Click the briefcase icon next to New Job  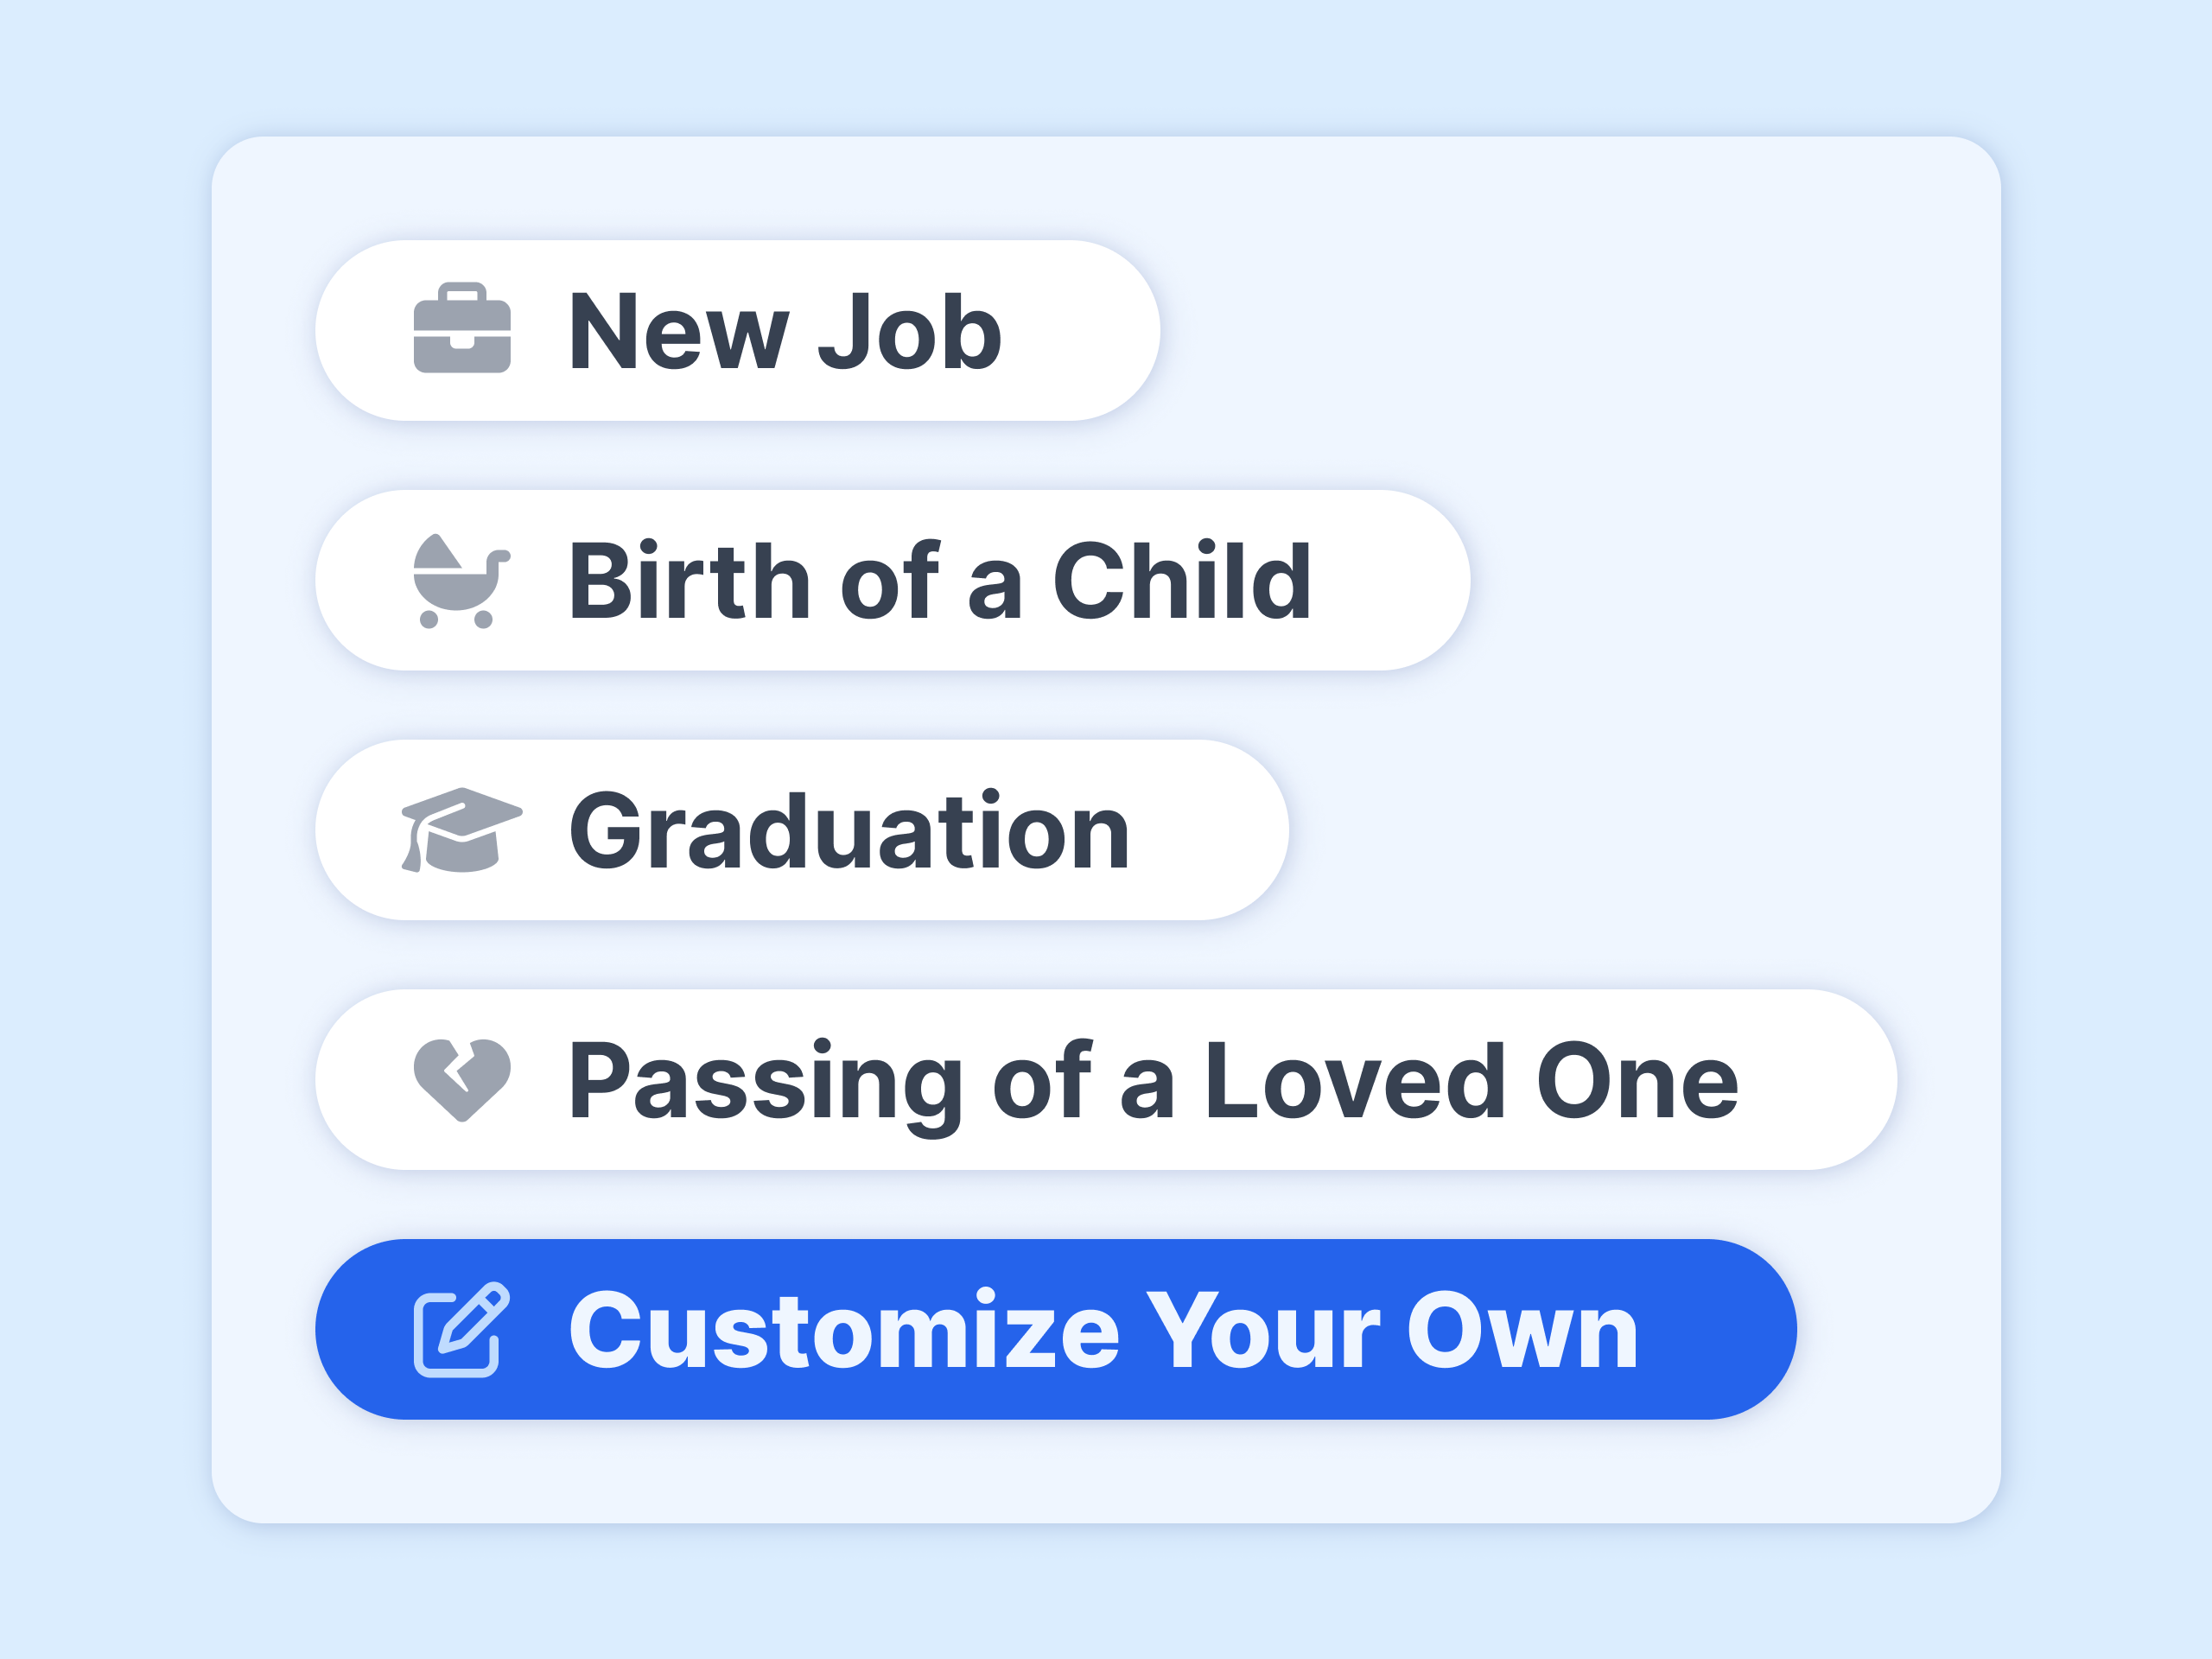pyautogui.click(x=463, y=330)
